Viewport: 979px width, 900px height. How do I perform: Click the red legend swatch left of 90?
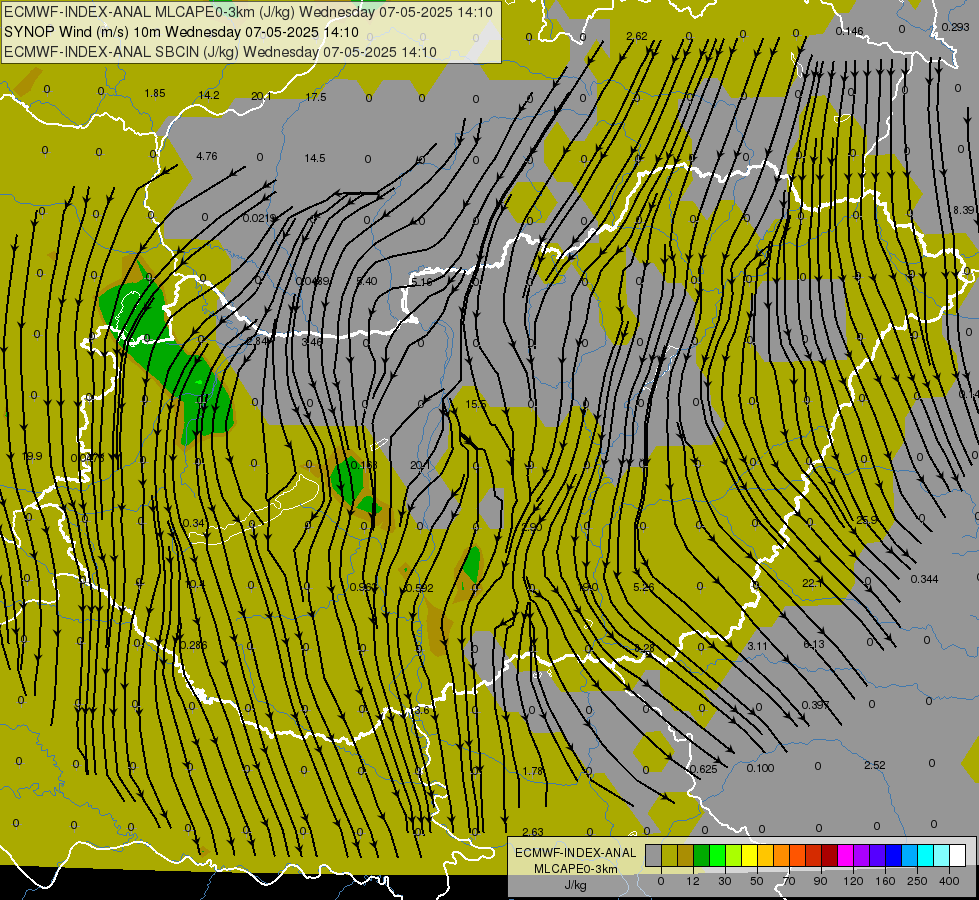(814, 856)
